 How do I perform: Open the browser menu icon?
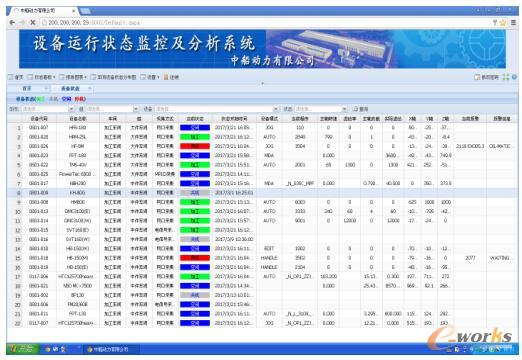514,23
